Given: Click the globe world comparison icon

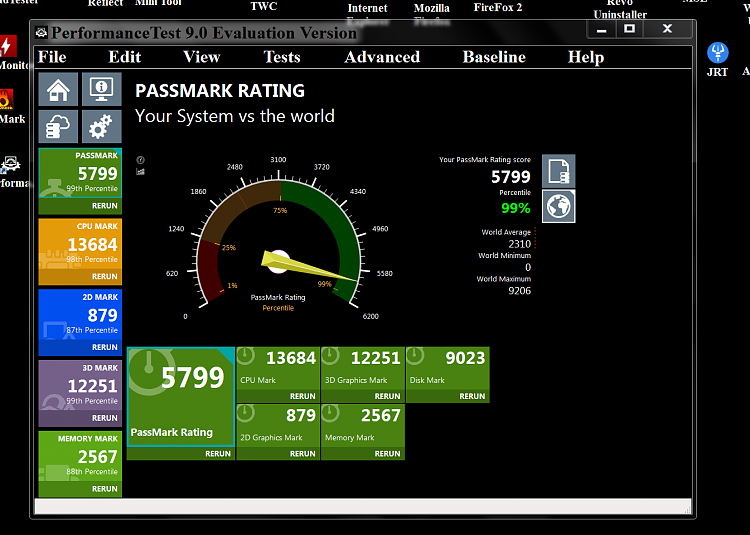Looking at the screenshot, I should [x=559, y=207].
